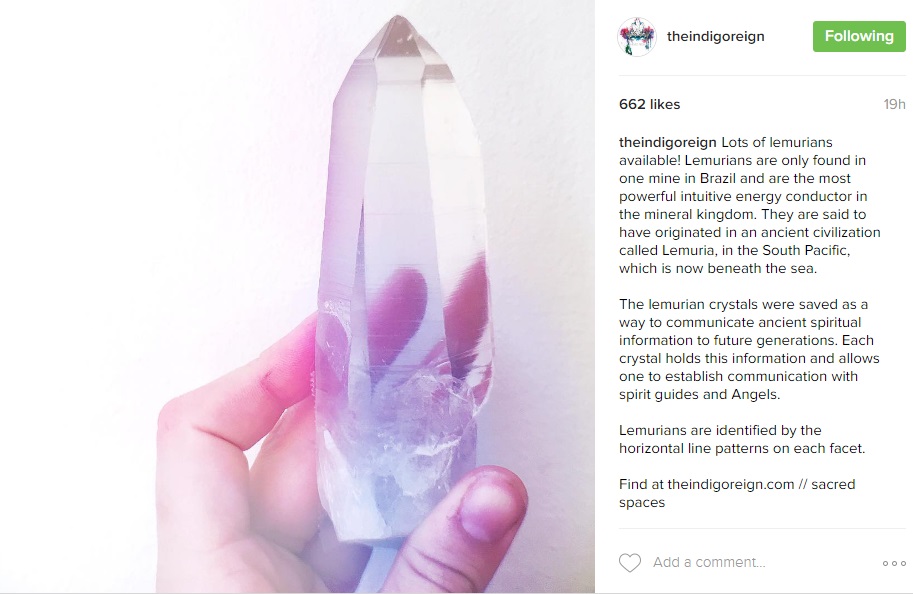913x594 pixels.
Task: Click the 'South Pacific' caption line
Action: click(x=734, y=250)
